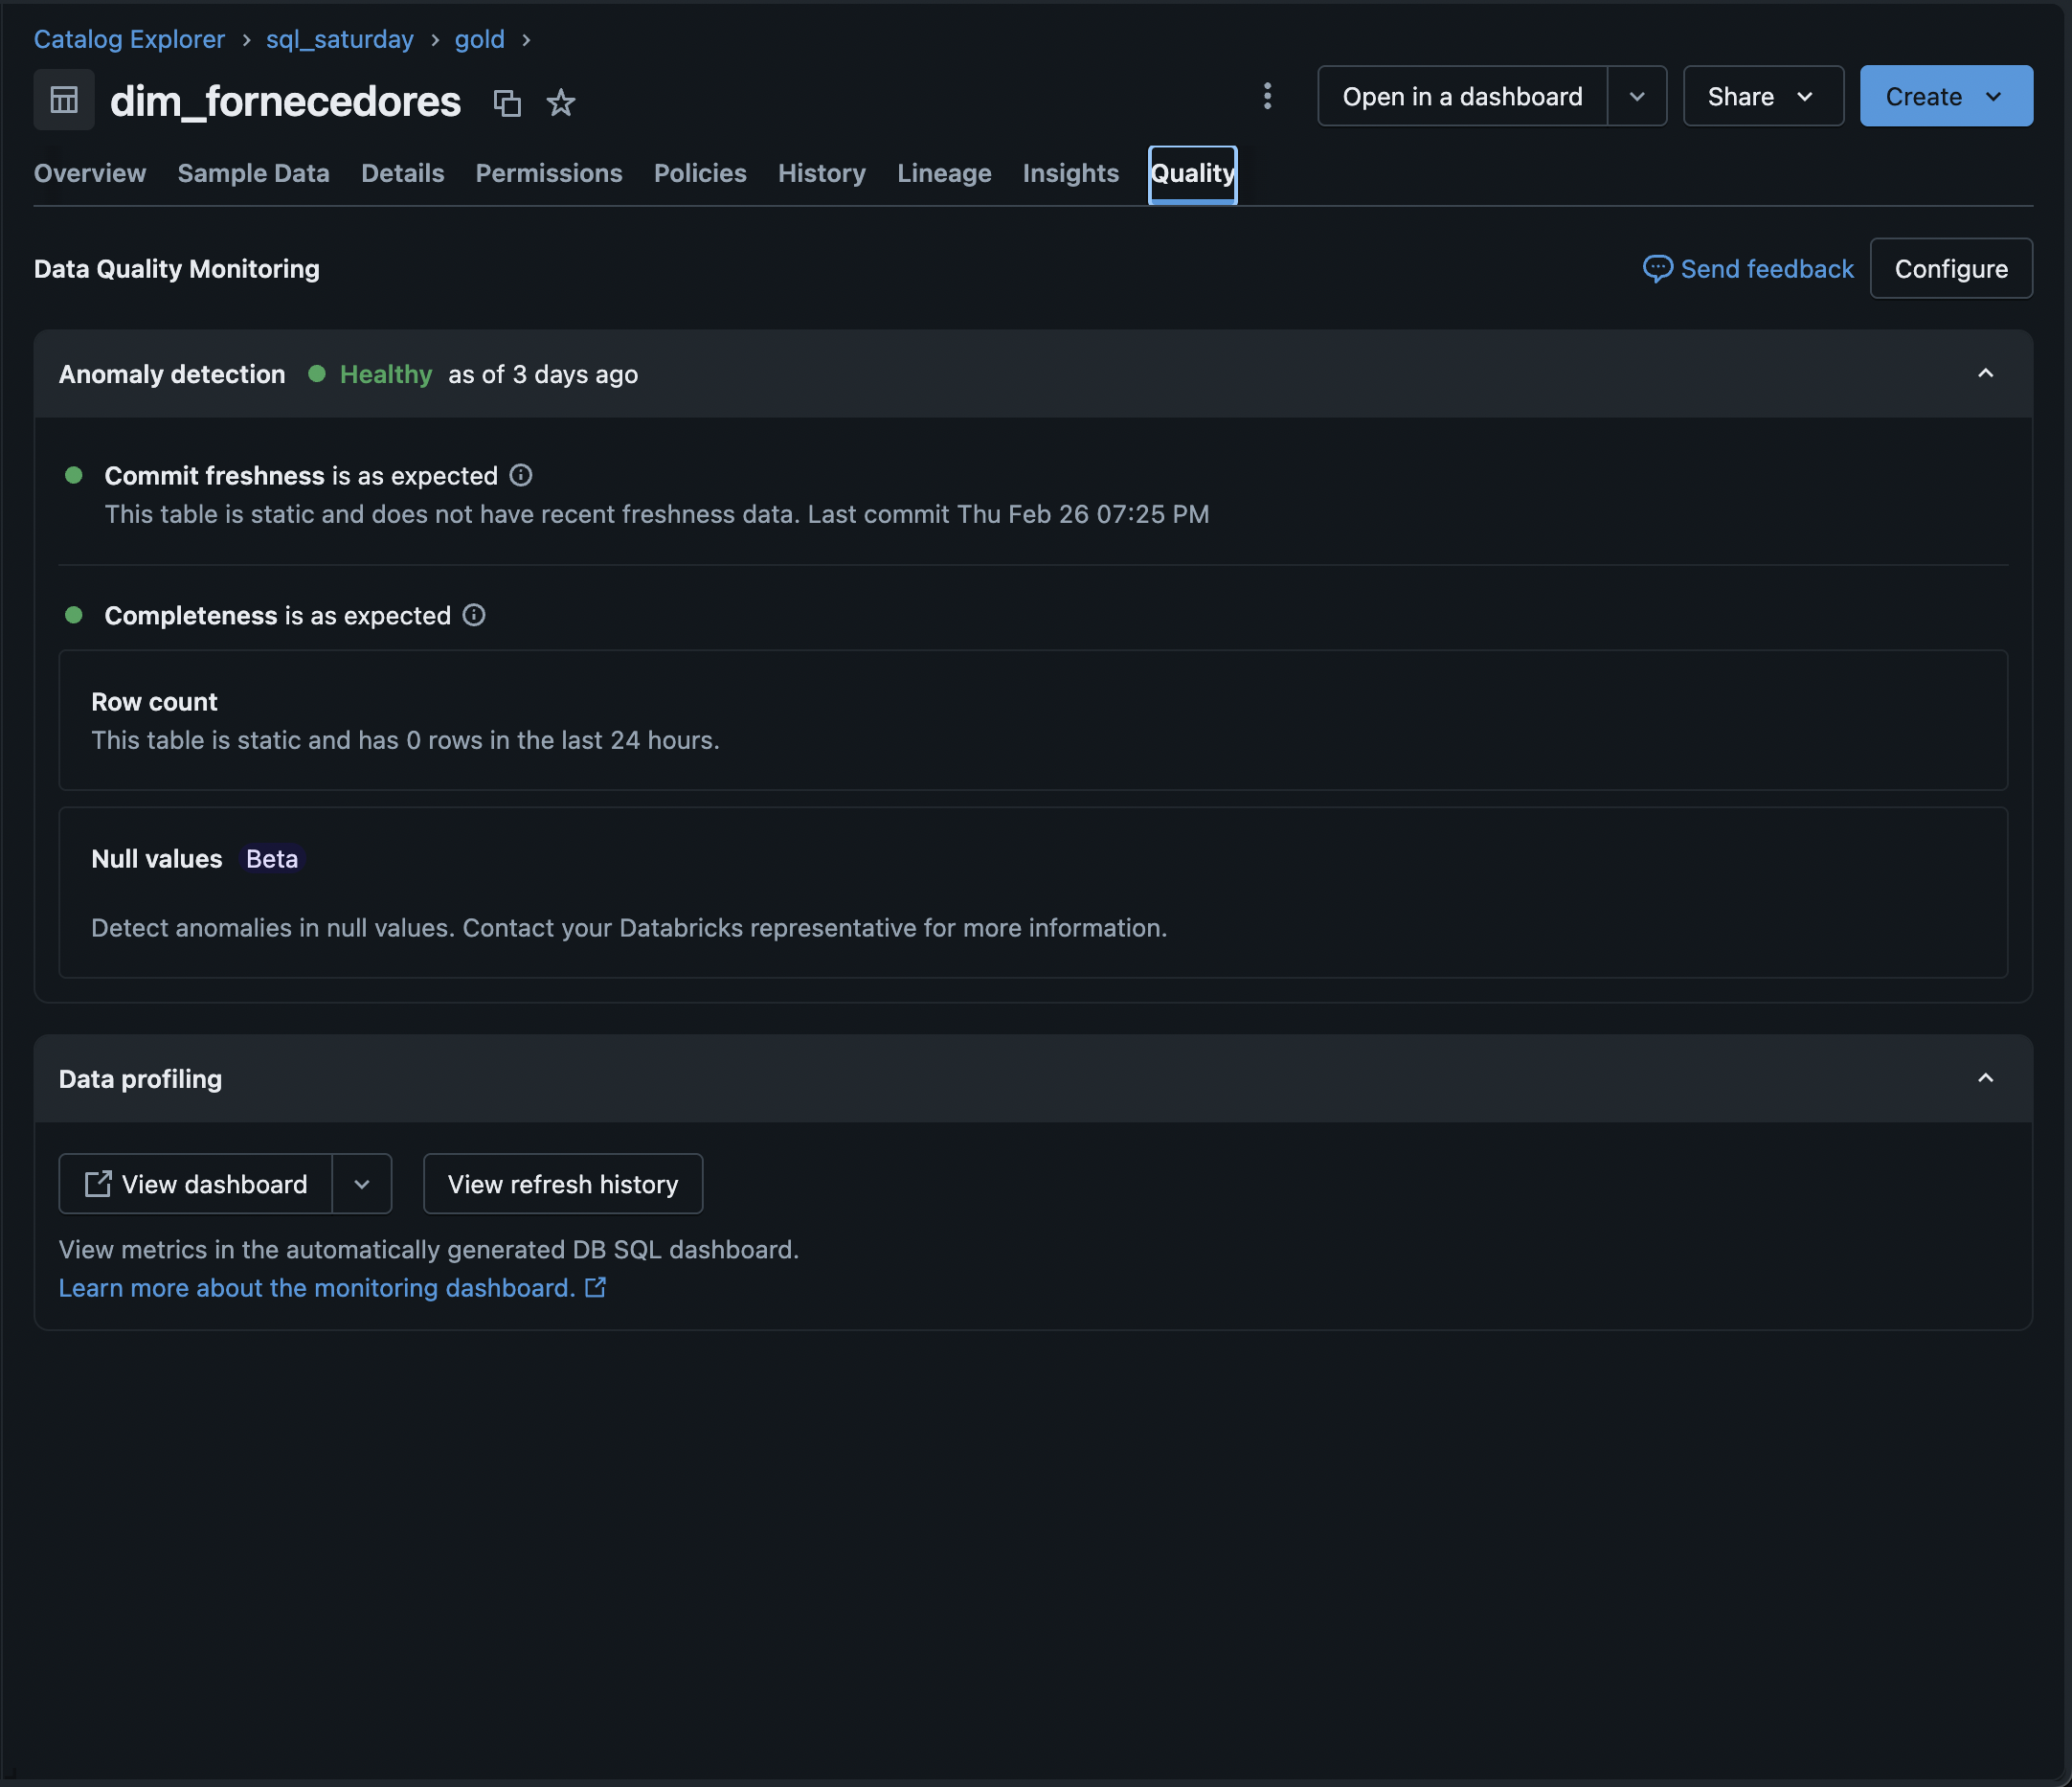Image resolution: width=2072 pixels, height=1787 pixels.
Task: Switch to the History tab
Action: [822, 173]
